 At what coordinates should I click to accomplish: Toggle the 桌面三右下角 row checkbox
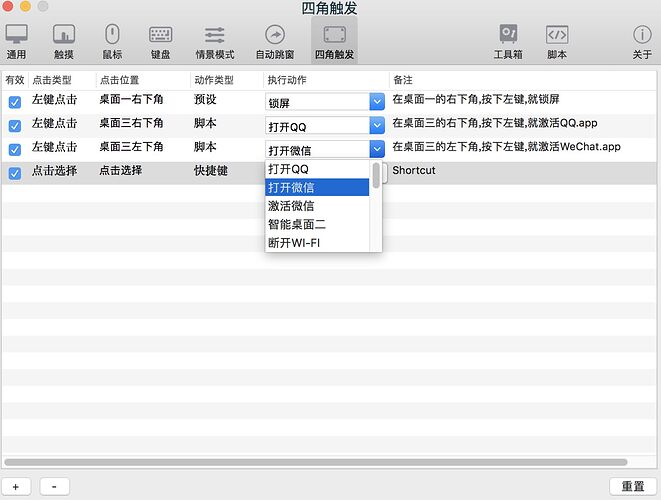click(x=15, y=126)
